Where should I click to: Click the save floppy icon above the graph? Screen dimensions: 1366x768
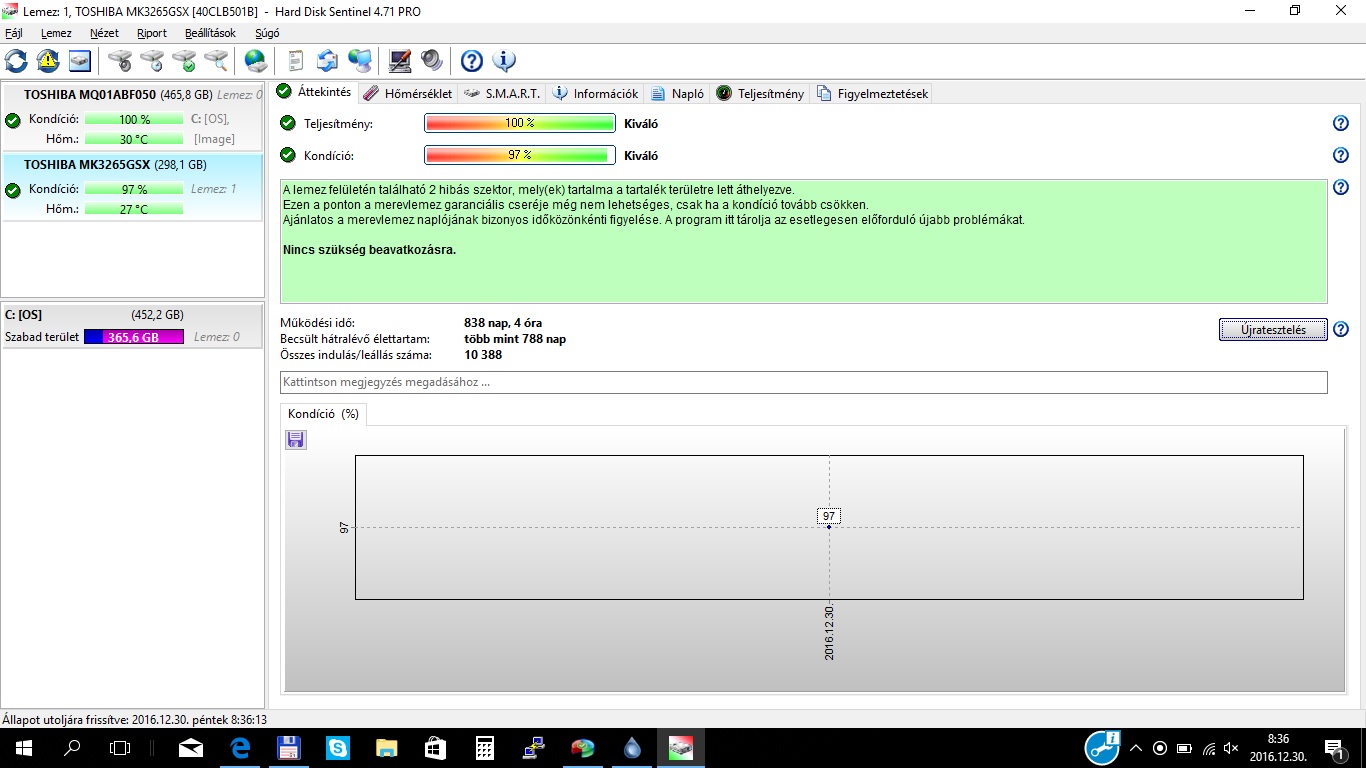pos(295,440)
